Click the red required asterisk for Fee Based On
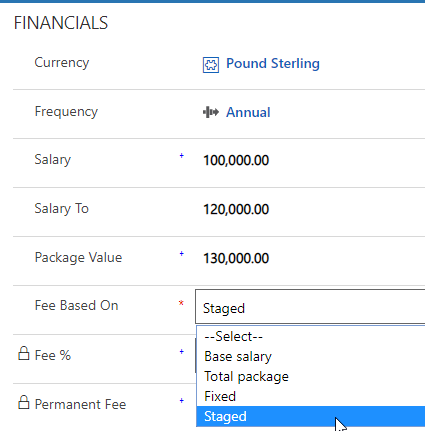 [x=181, y=303]
